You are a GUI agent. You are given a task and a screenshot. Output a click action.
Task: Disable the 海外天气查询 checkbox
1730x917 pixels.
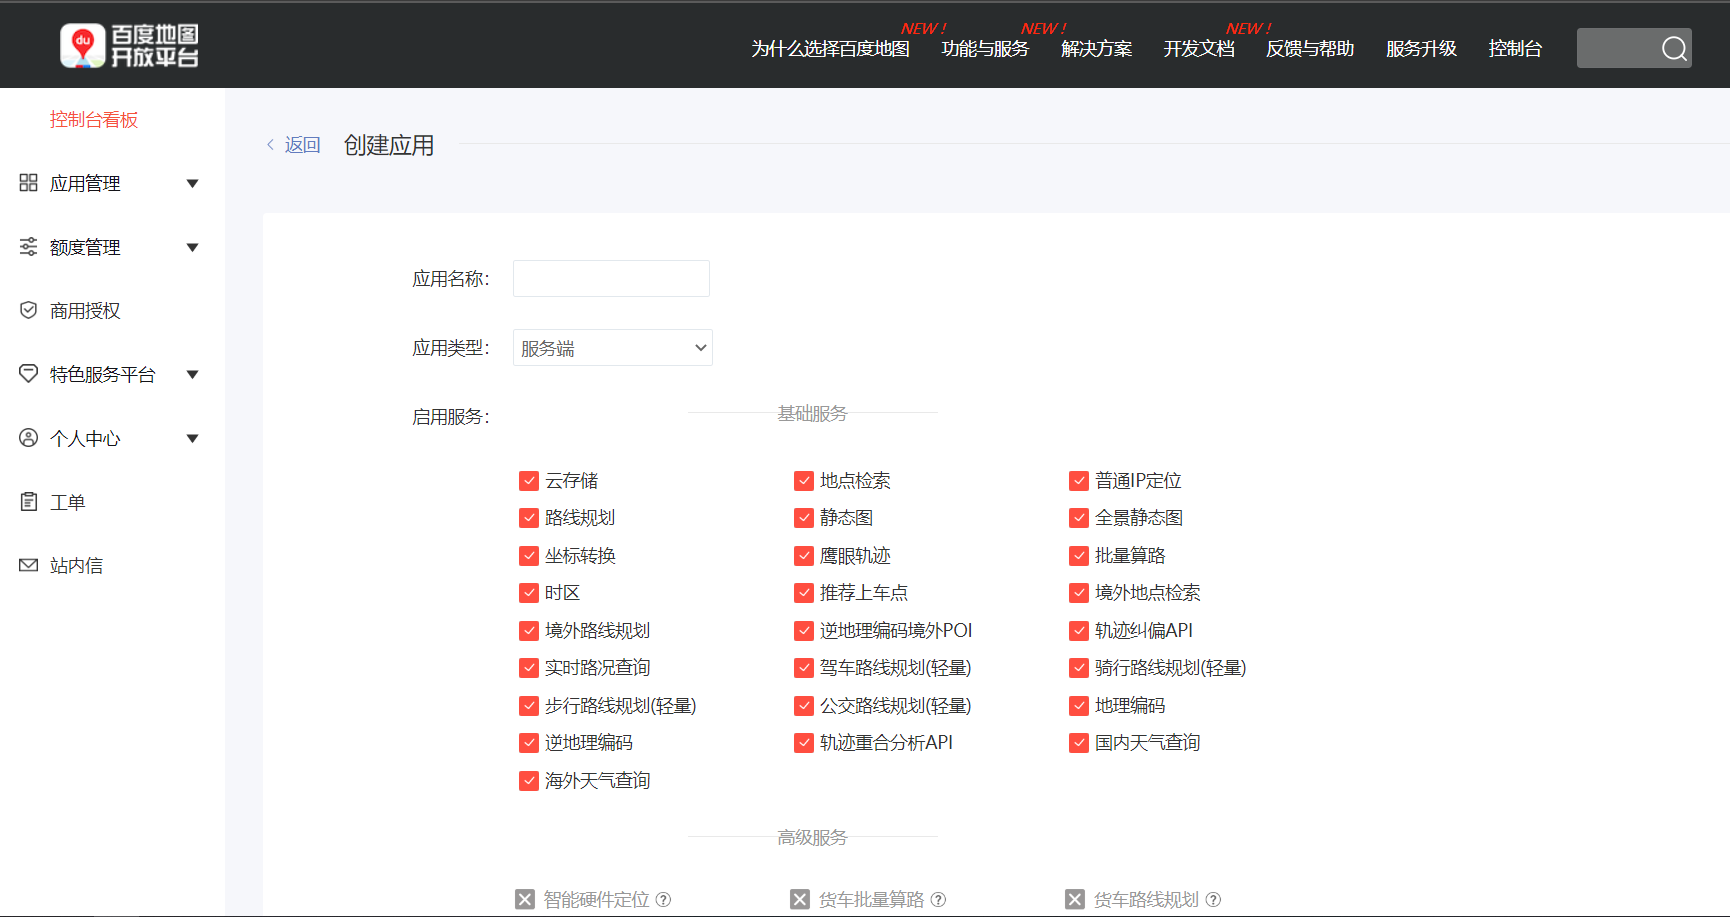pyautogui.click(x=529, y=781)
